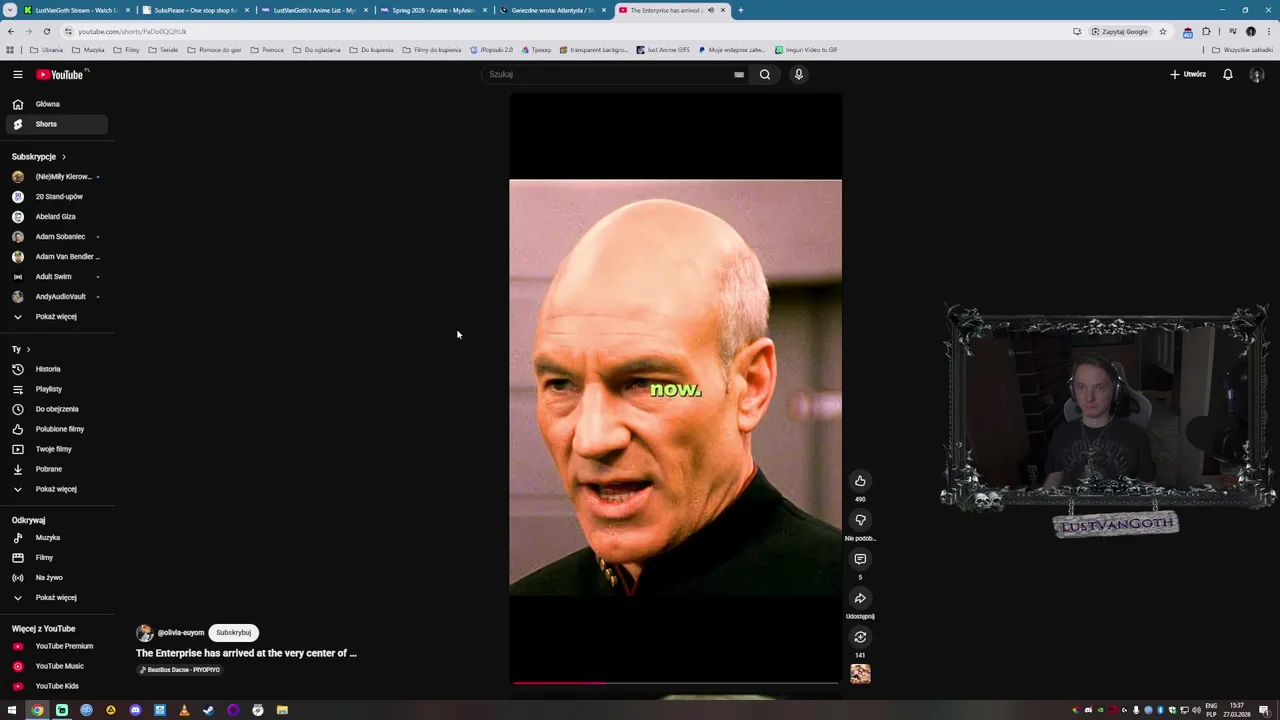
Task: Open the Abelard Giza subscription
Action: [56, 217]
